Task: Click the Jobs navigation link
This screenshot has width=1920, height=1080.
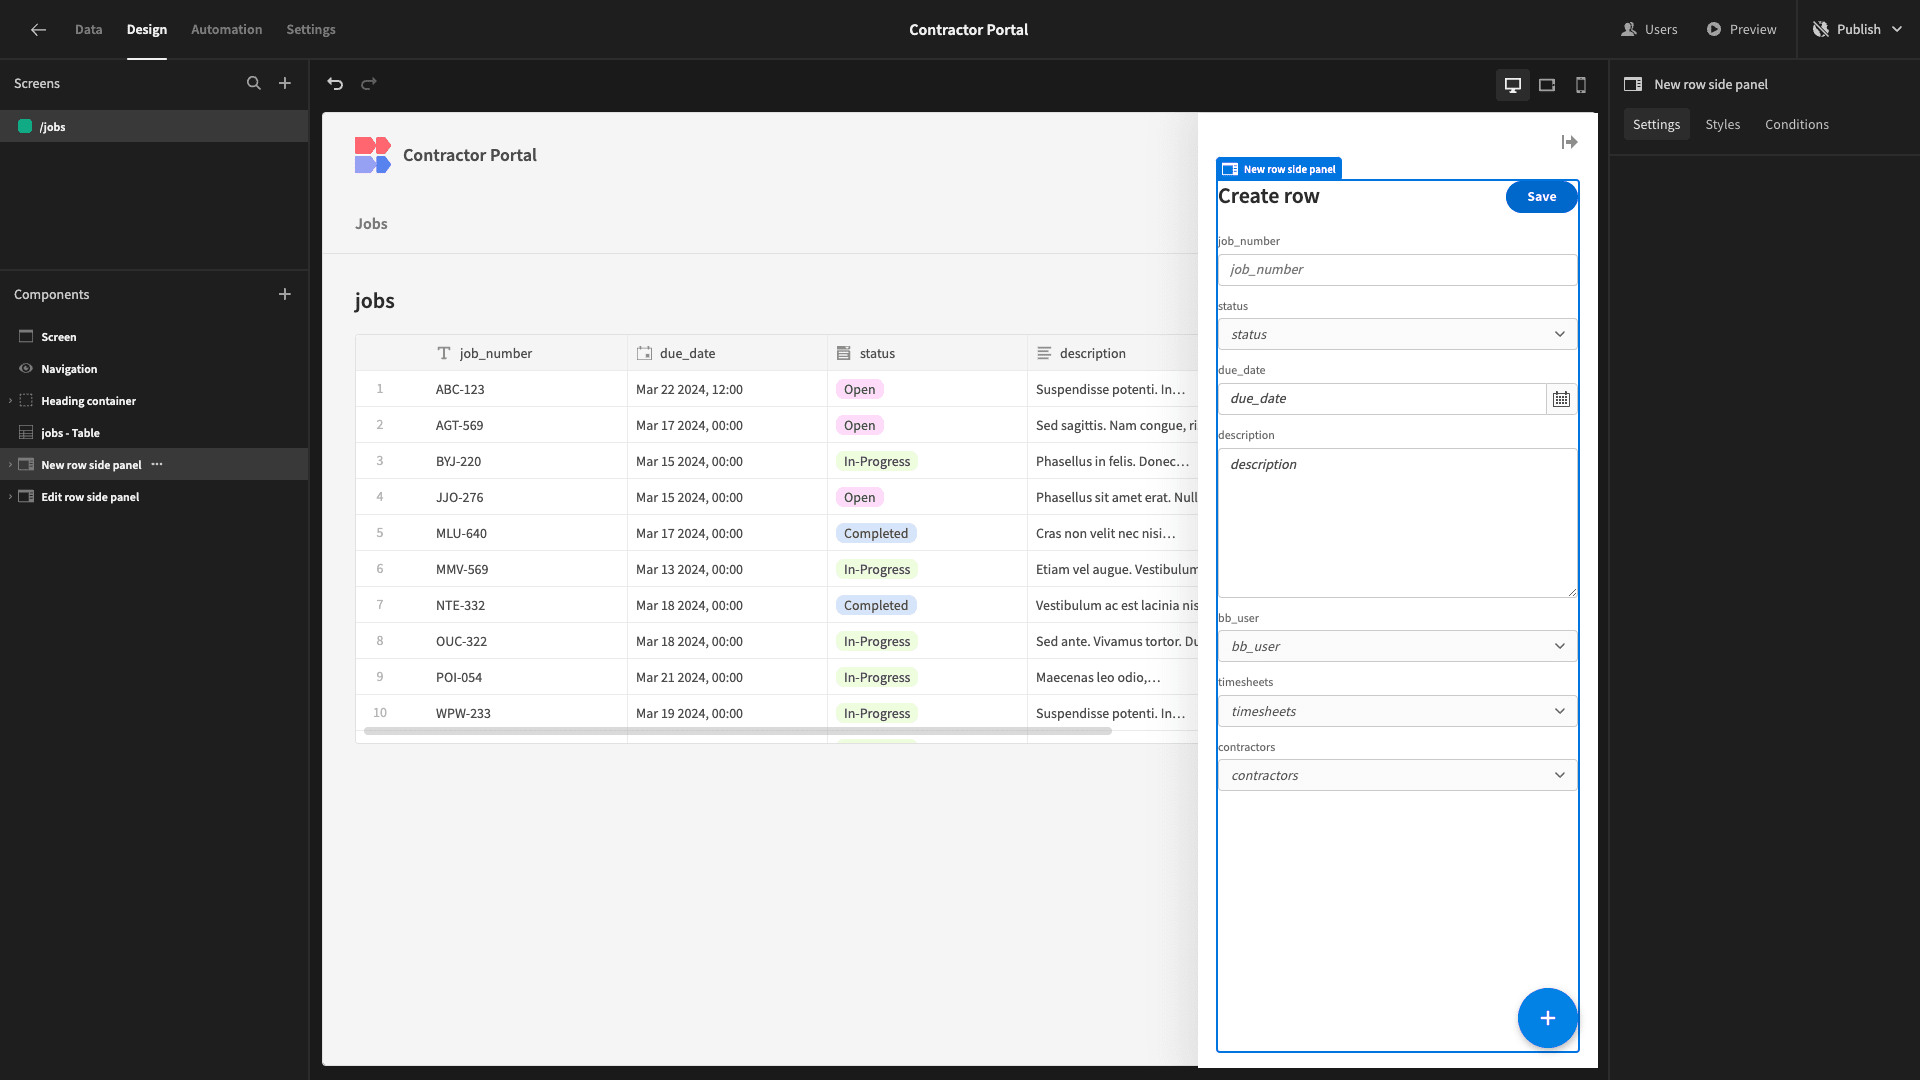Action: (371, 224)
